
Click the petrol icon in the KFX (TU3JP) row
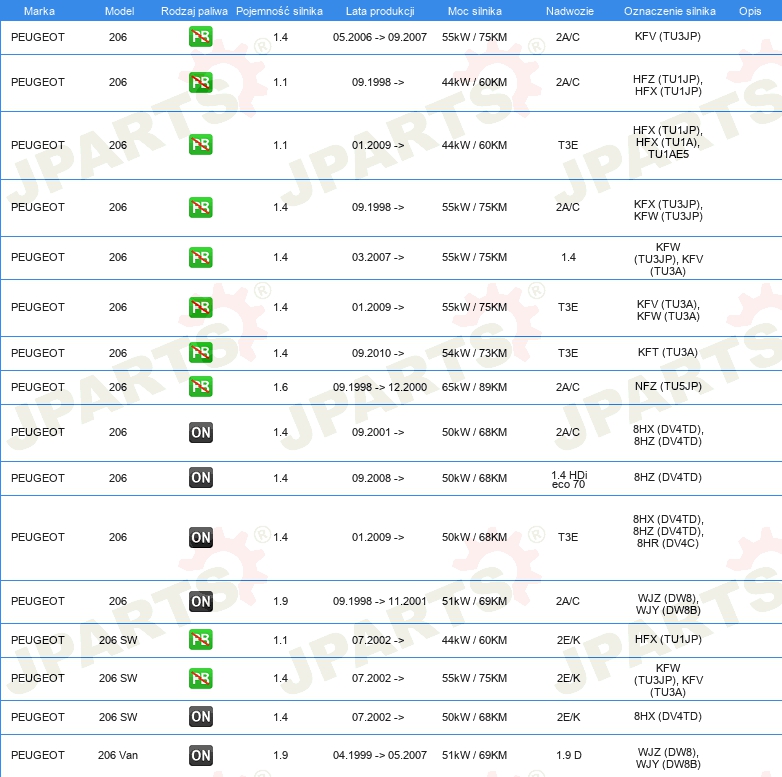pos(200,207)
